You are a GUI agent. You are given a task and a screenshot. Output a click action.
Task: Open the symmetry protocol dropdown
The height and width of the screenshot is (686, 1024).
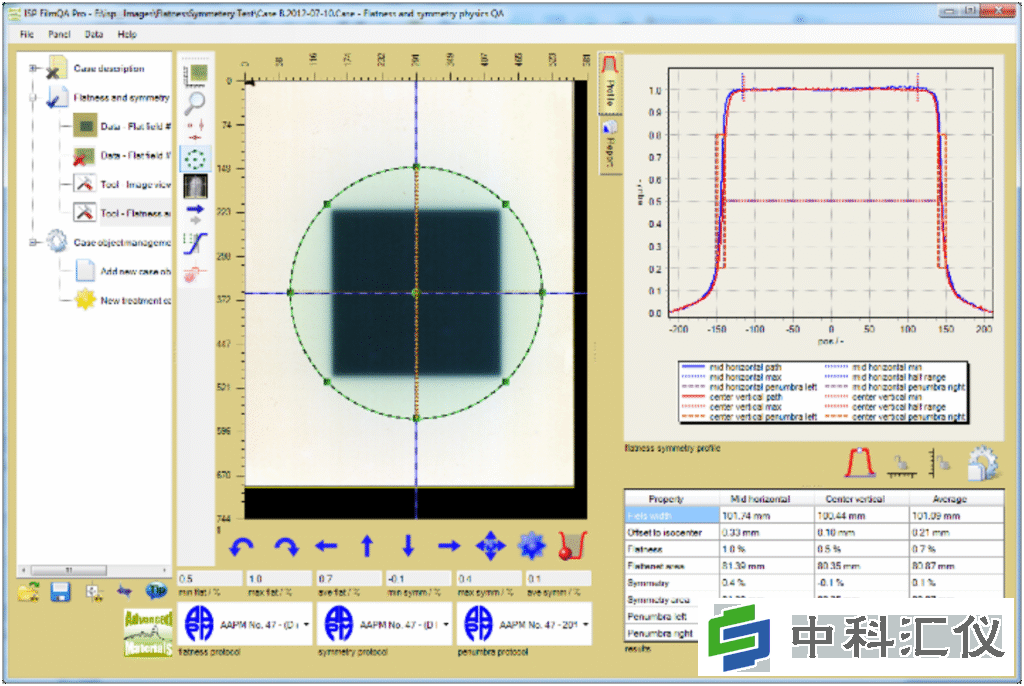(x=445, y=625)
